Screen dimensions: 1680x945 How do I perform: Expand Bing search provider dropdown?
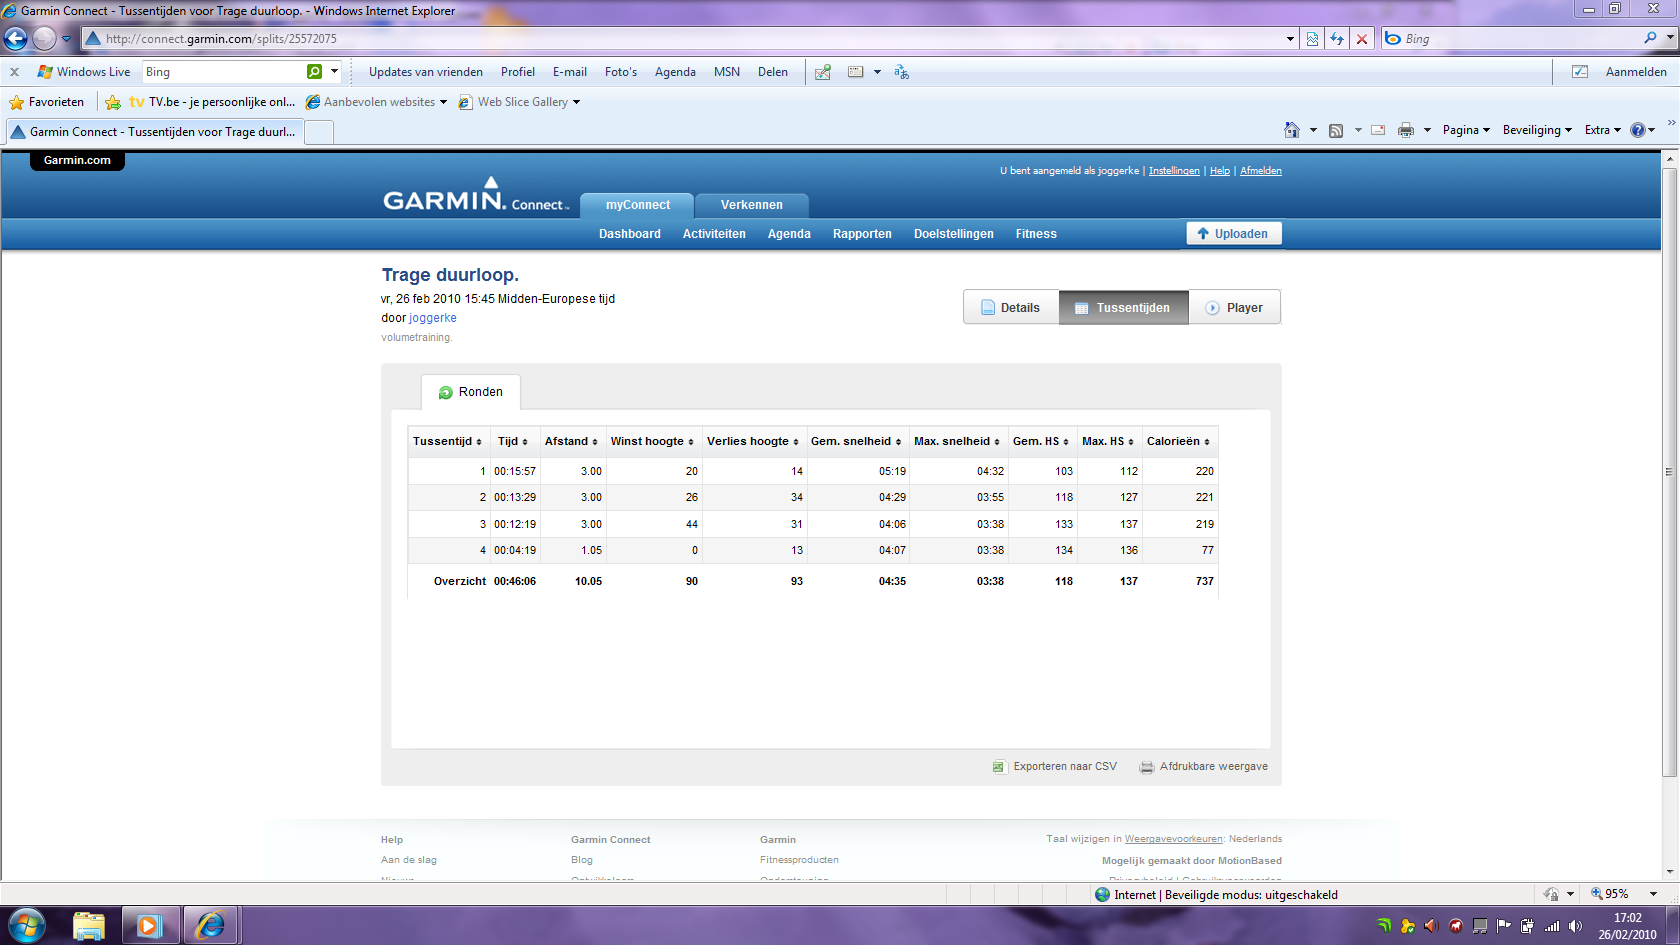[x=1670, y=39]
